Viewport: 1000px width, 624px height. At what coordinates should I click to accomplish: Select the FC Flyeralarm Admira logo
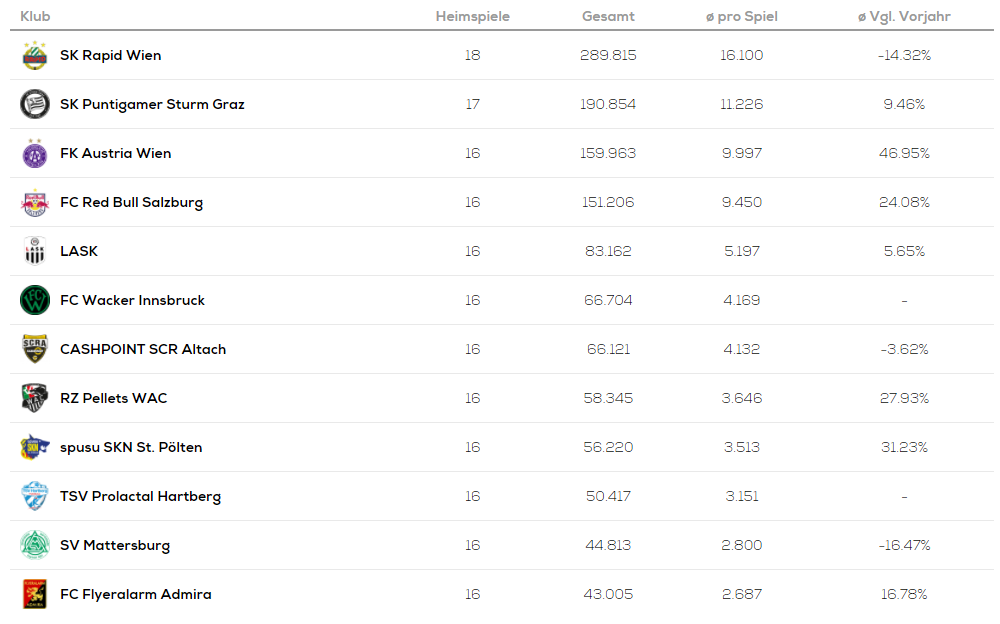35,594
